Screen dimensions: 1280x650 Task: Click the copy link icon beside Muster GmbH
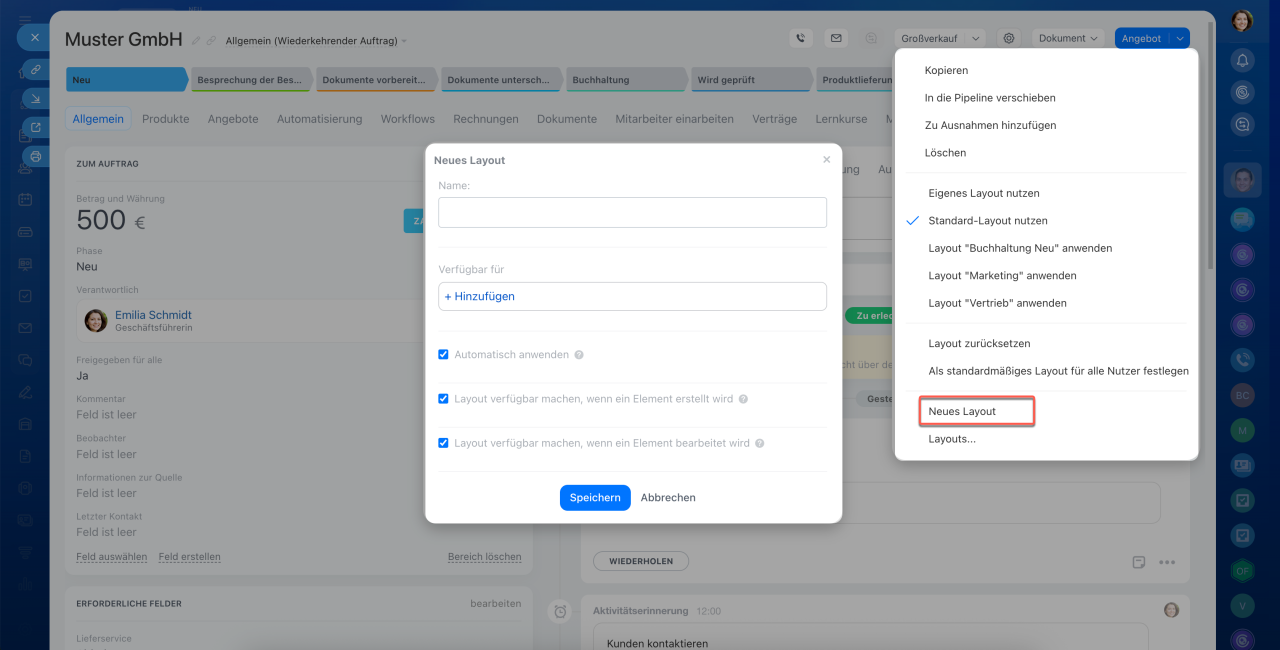211,41
